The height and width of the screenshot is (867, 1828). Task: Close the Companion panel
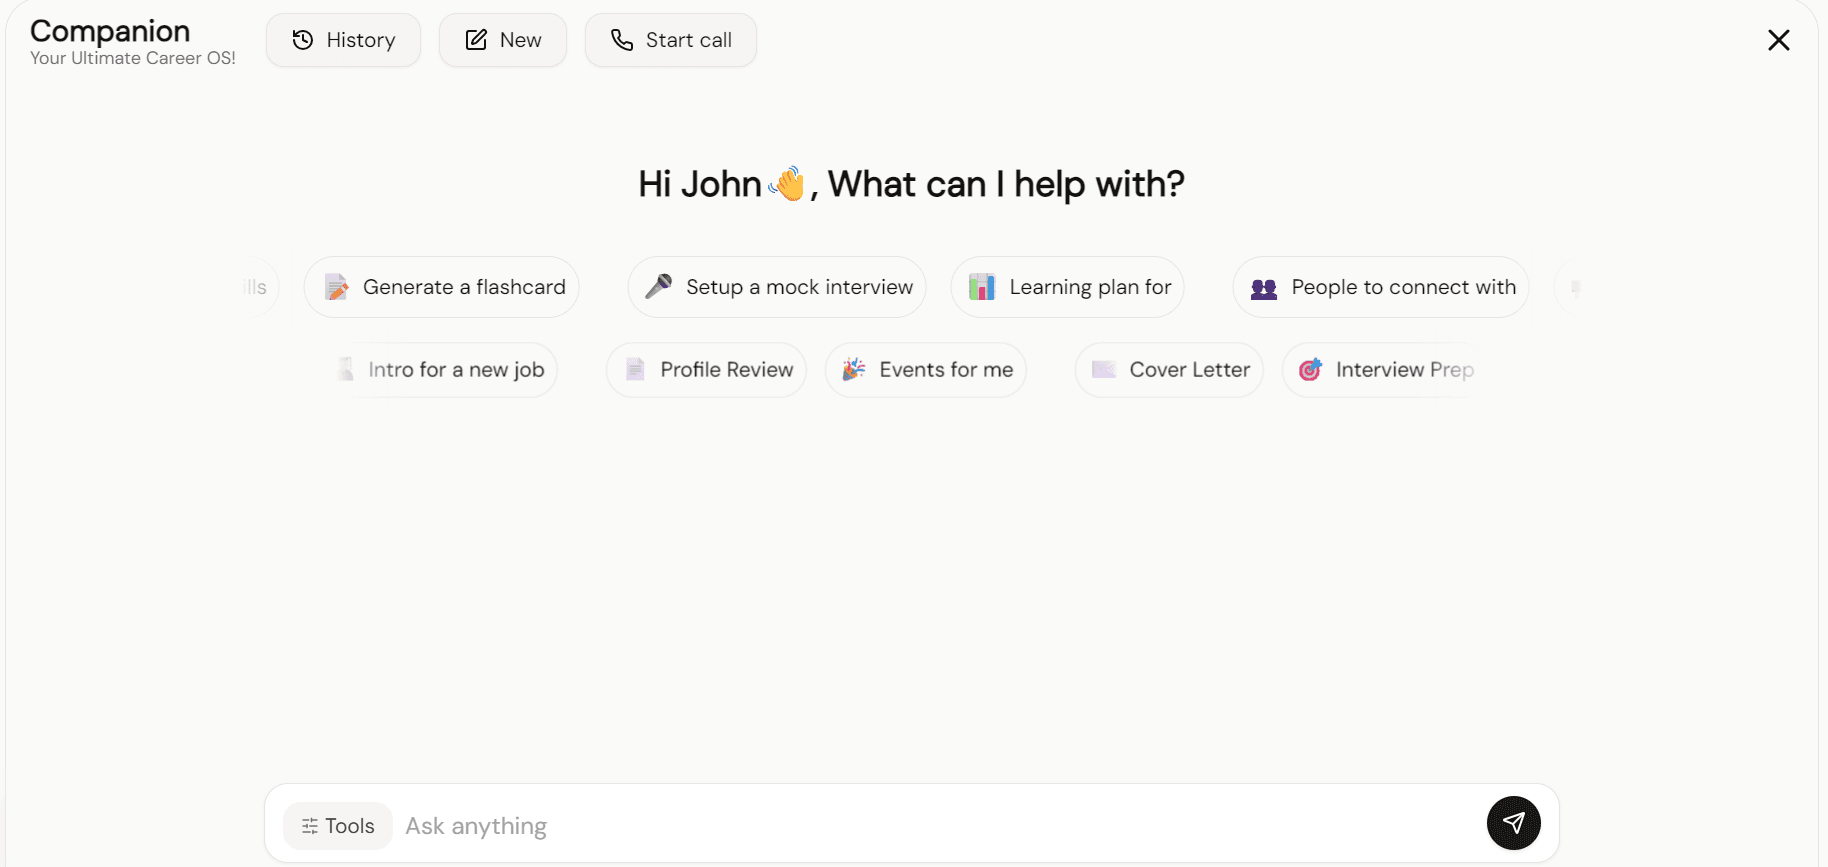click(1778, 40)
